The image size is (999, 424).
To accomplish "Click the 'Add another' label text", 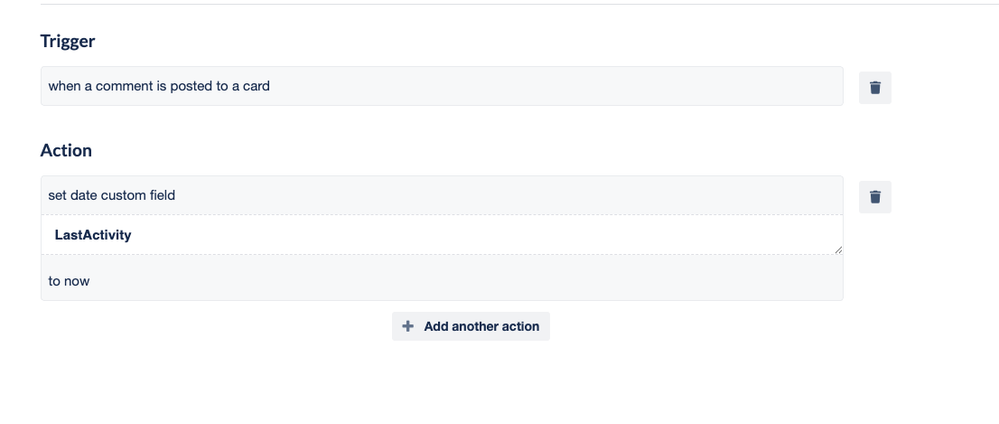I will (x=462, y=326).
